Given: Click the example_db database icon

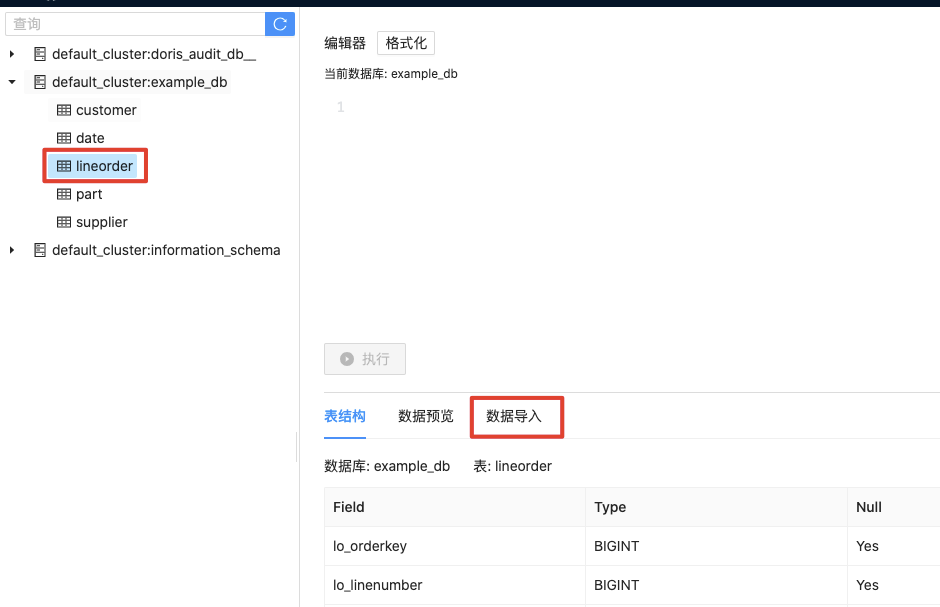Looking at the screenshot, I should point(40,82).
